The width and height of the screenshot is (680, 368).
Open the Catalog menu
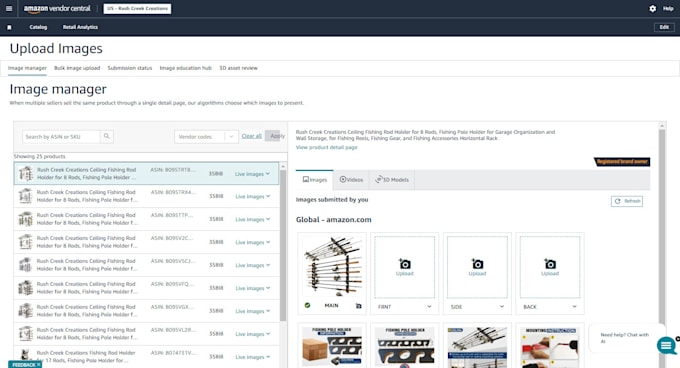[38, 27]
